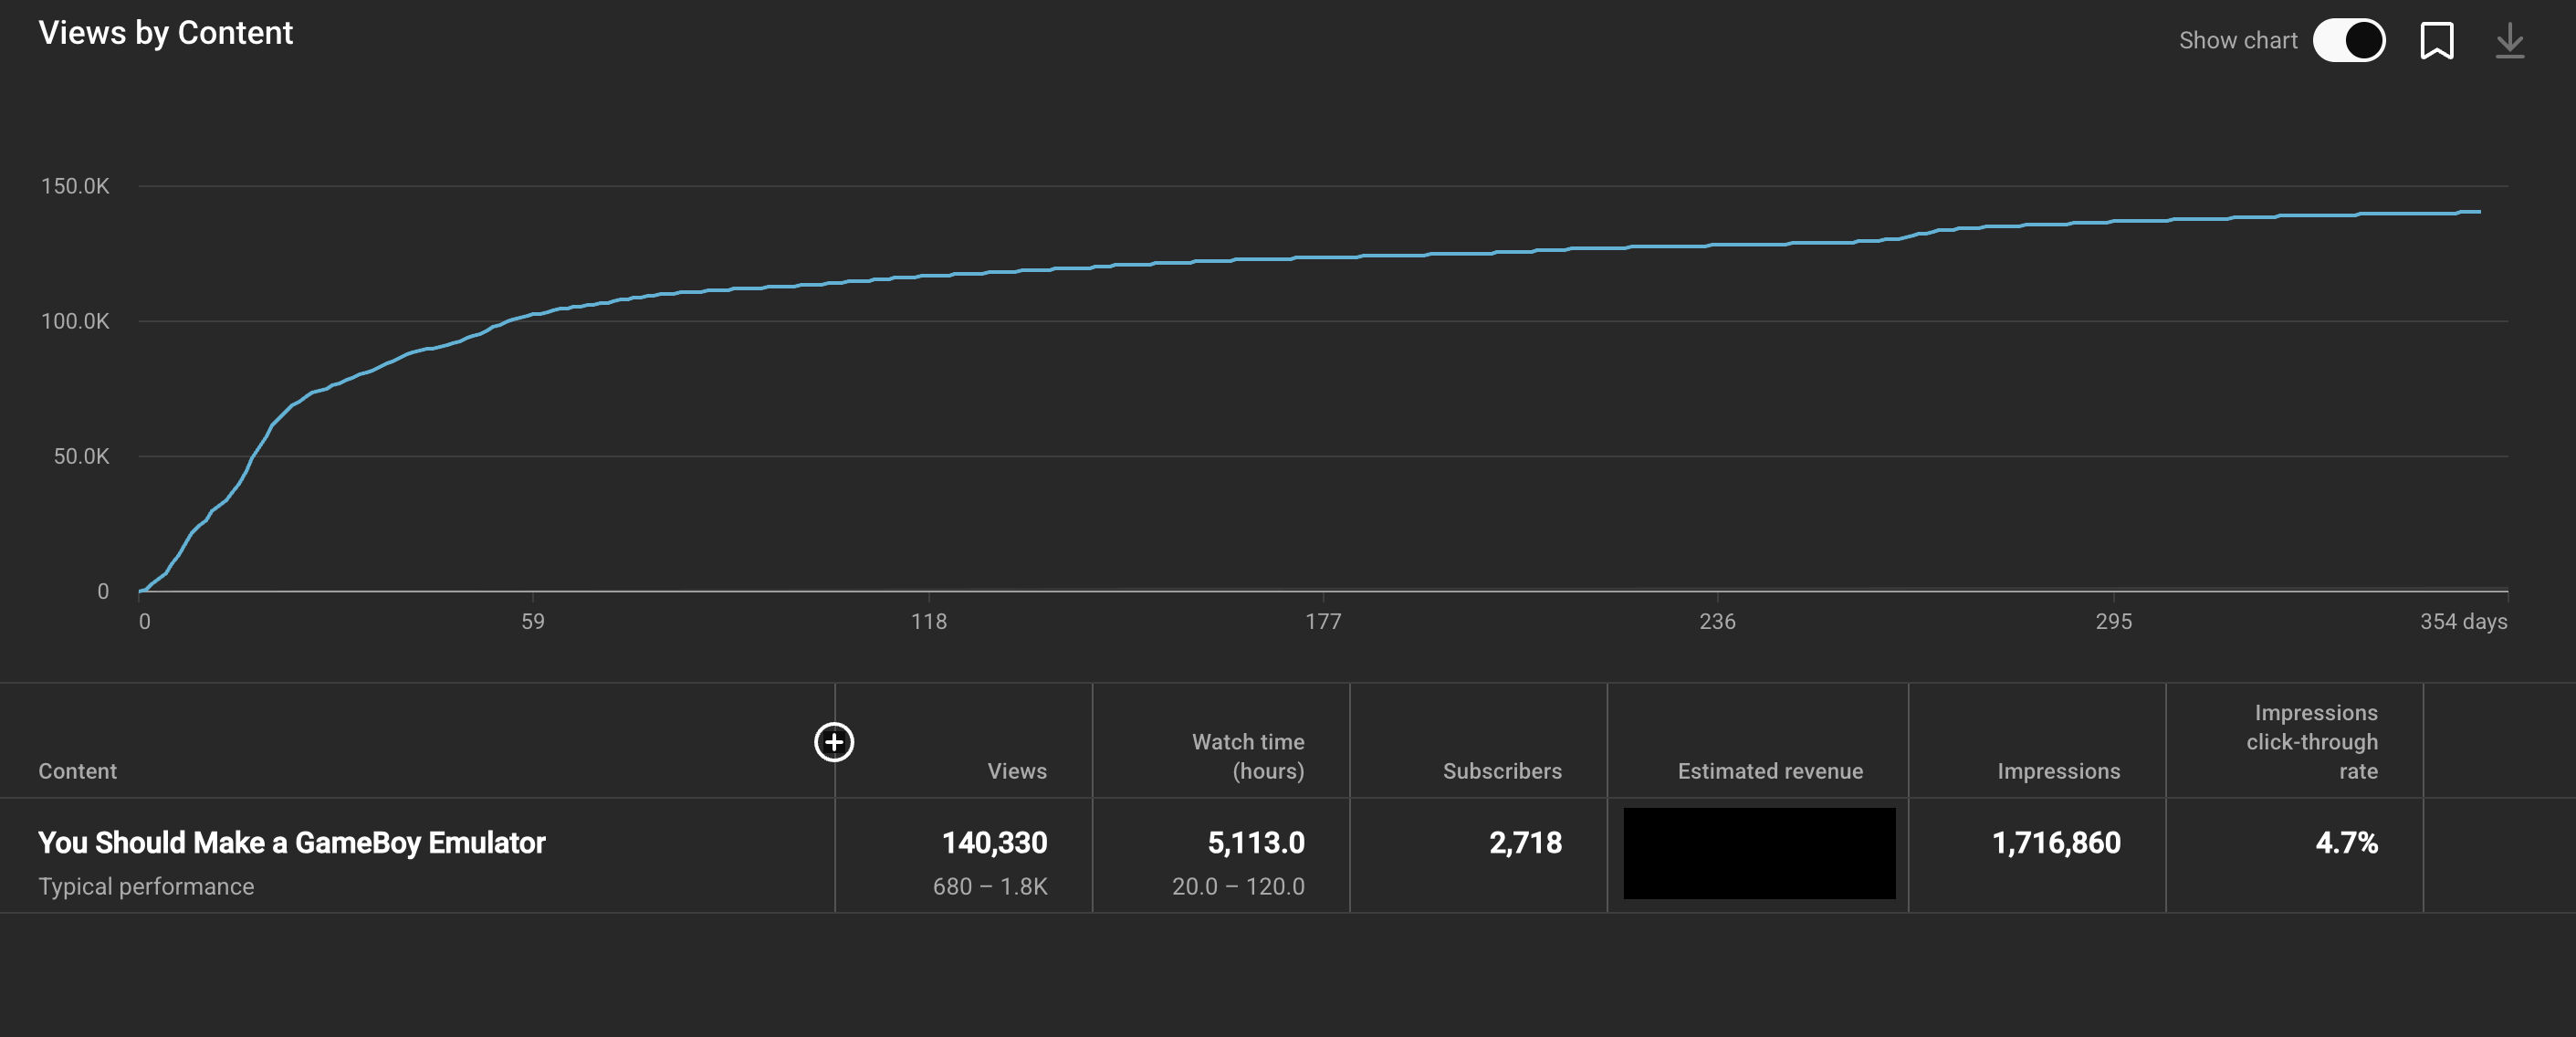
Task: Select the Views column header
Action: (x=1016, y=770)
